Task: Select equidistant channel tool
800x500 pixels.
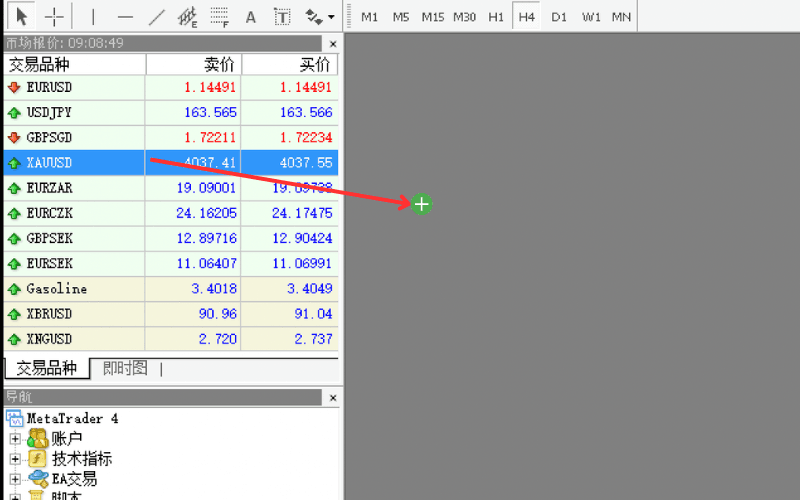Action: click(x=187, y=17)
